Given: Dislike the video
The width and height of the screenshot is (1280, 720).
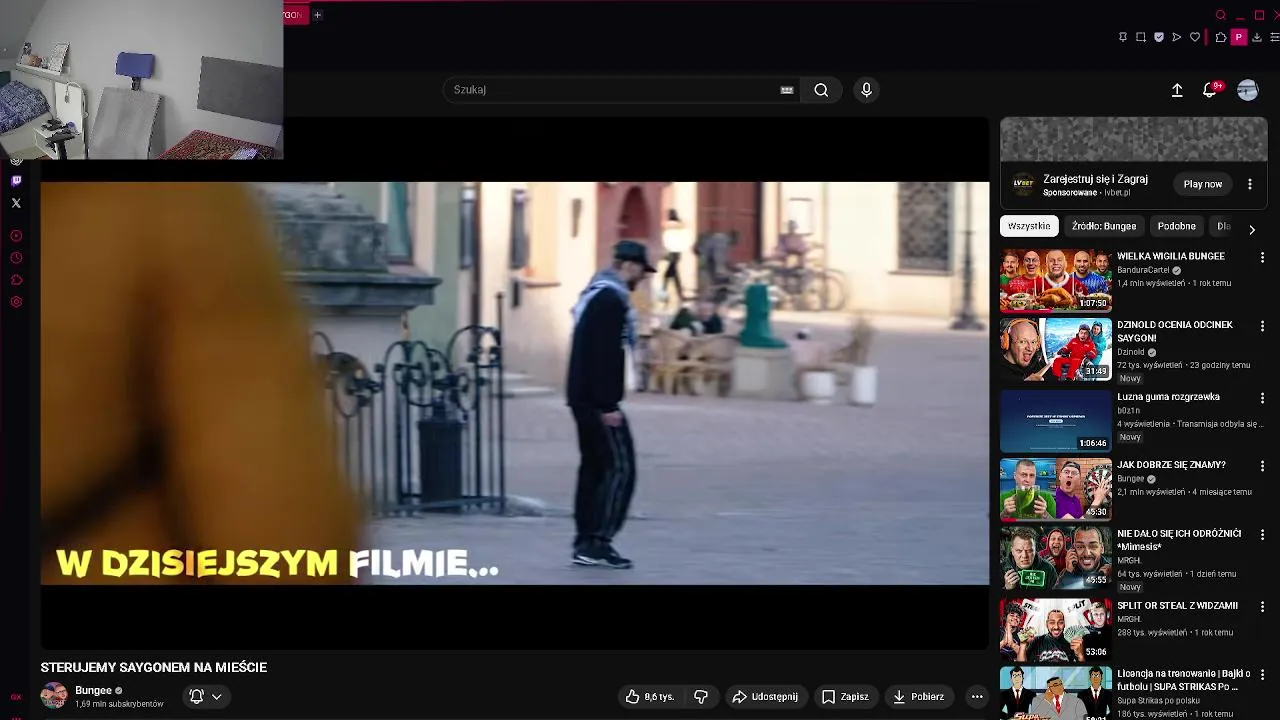Looking at the screenshot, I should pos(701,697).
